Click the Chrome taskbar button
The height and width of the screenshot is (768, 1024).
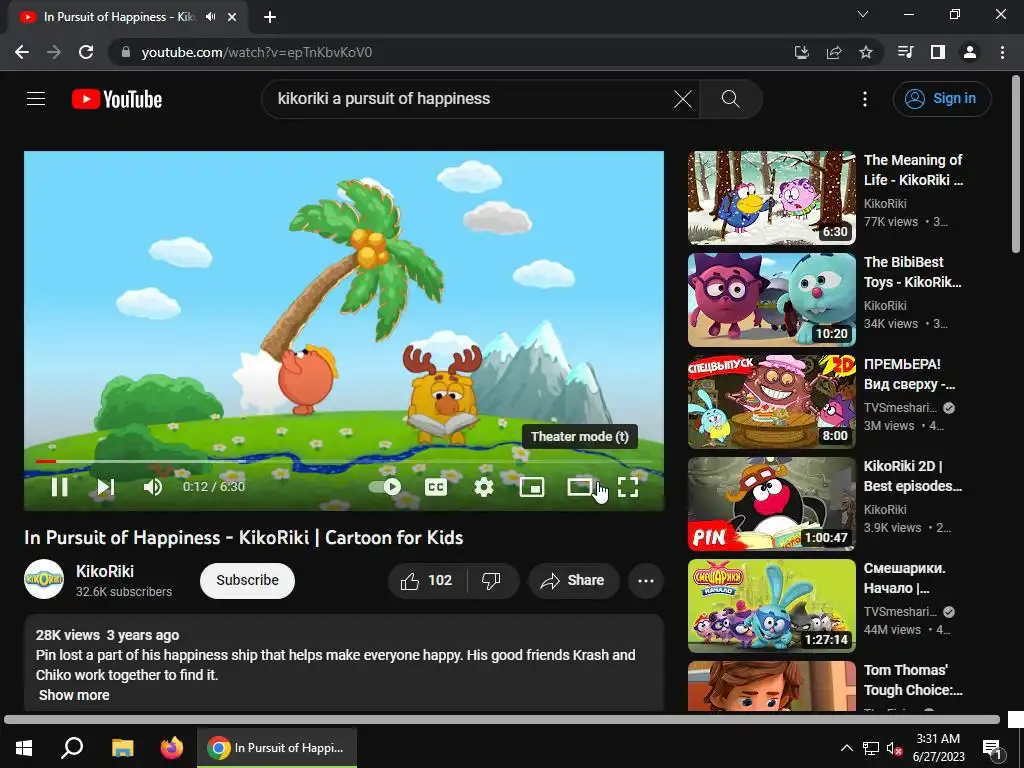(277, 748)
